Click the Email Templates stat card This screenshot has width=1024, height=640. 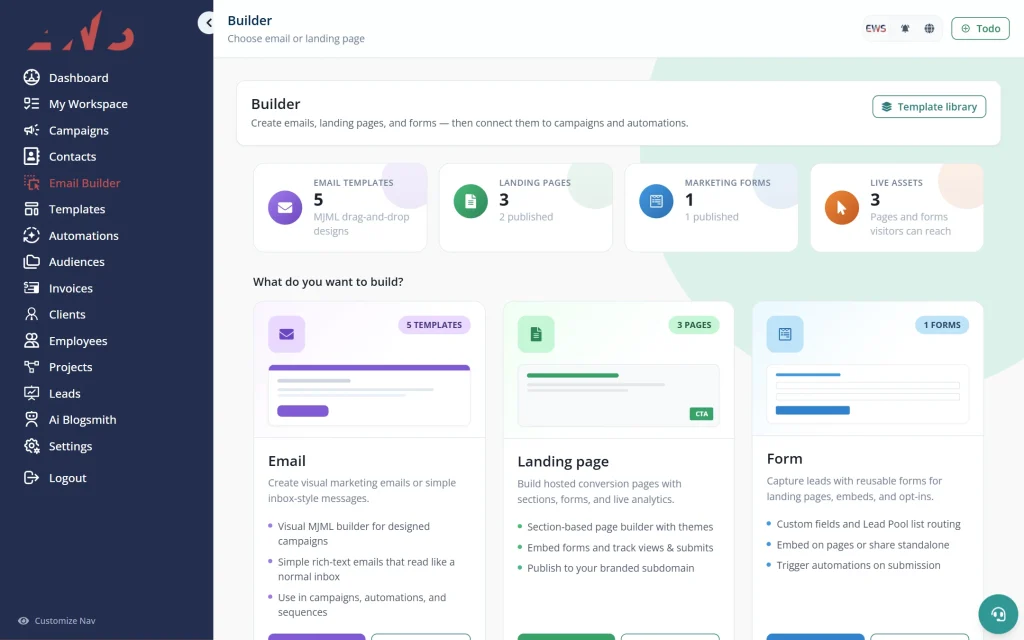pos(340,208)
